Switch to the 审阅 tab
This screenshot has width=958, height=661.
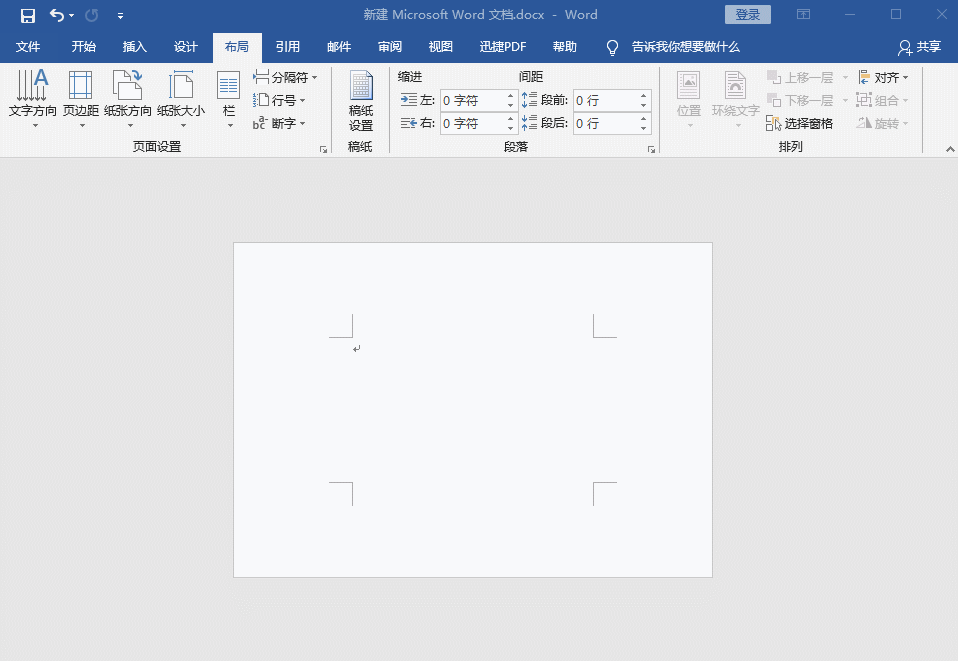click(x=390, y=47)
